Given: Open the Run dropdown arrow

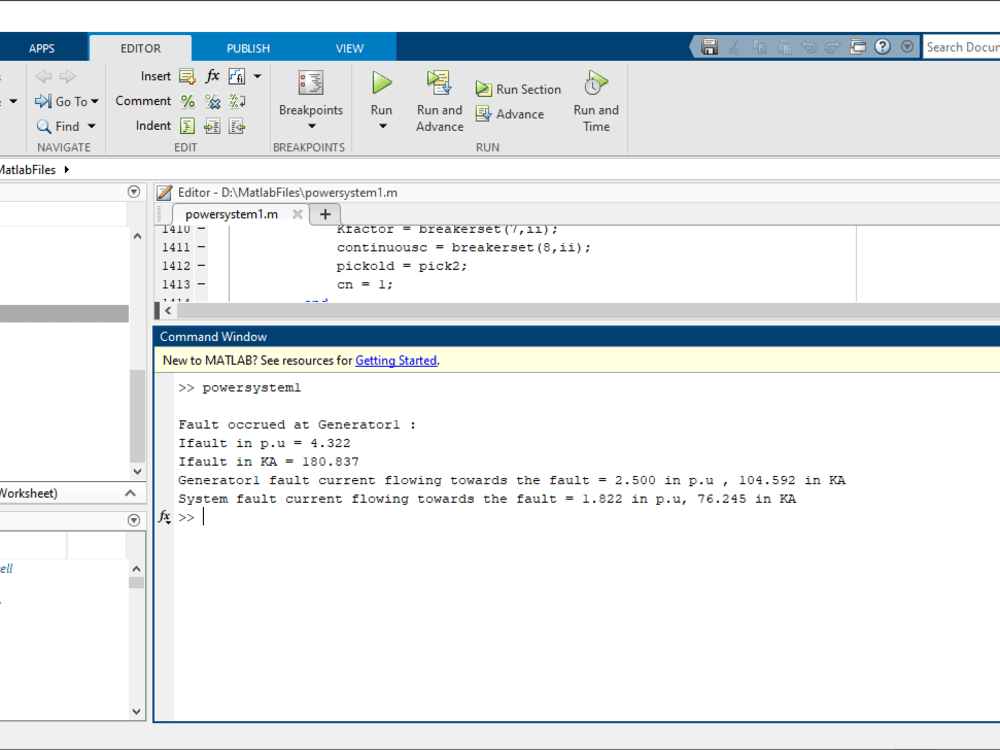Looking at the screenshot, I should (x=382, y=126).
